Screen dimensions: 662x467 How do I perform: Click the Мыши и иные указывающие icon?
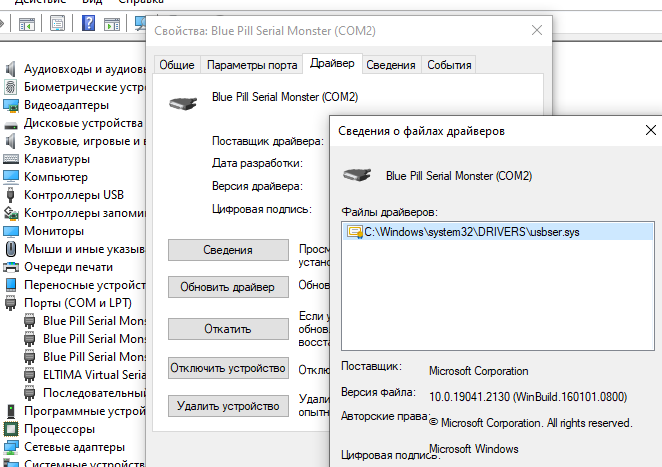pos(12,249)
